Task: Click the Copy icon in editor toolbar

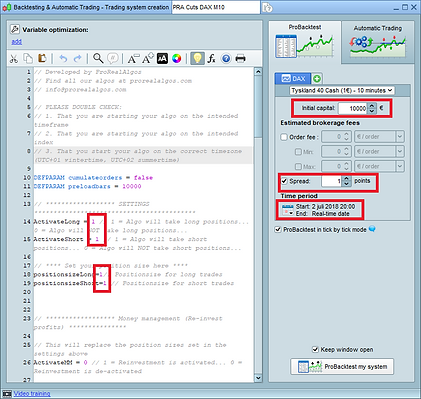Action: 28,58
